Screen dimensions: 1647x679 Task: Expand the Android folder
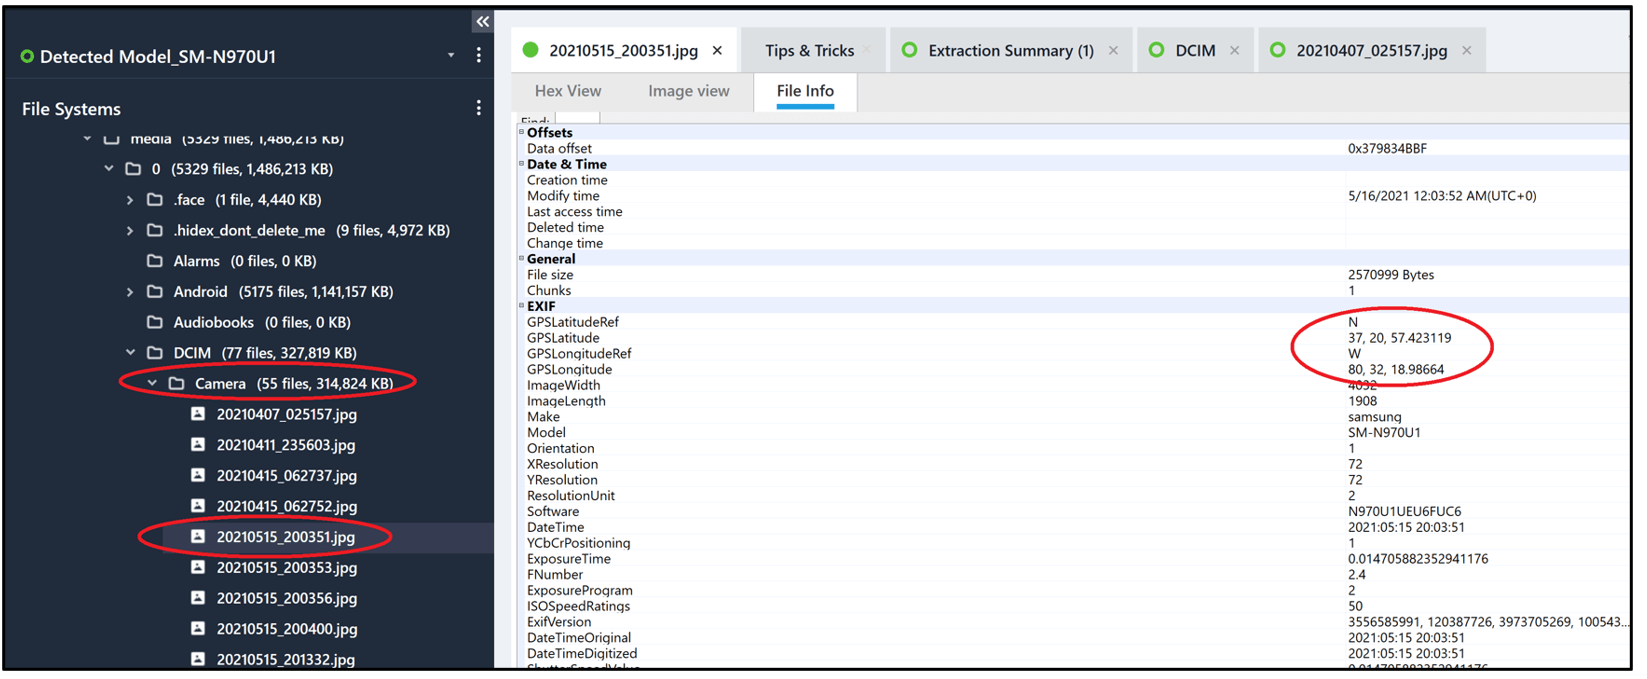click(x=130, y=292)
